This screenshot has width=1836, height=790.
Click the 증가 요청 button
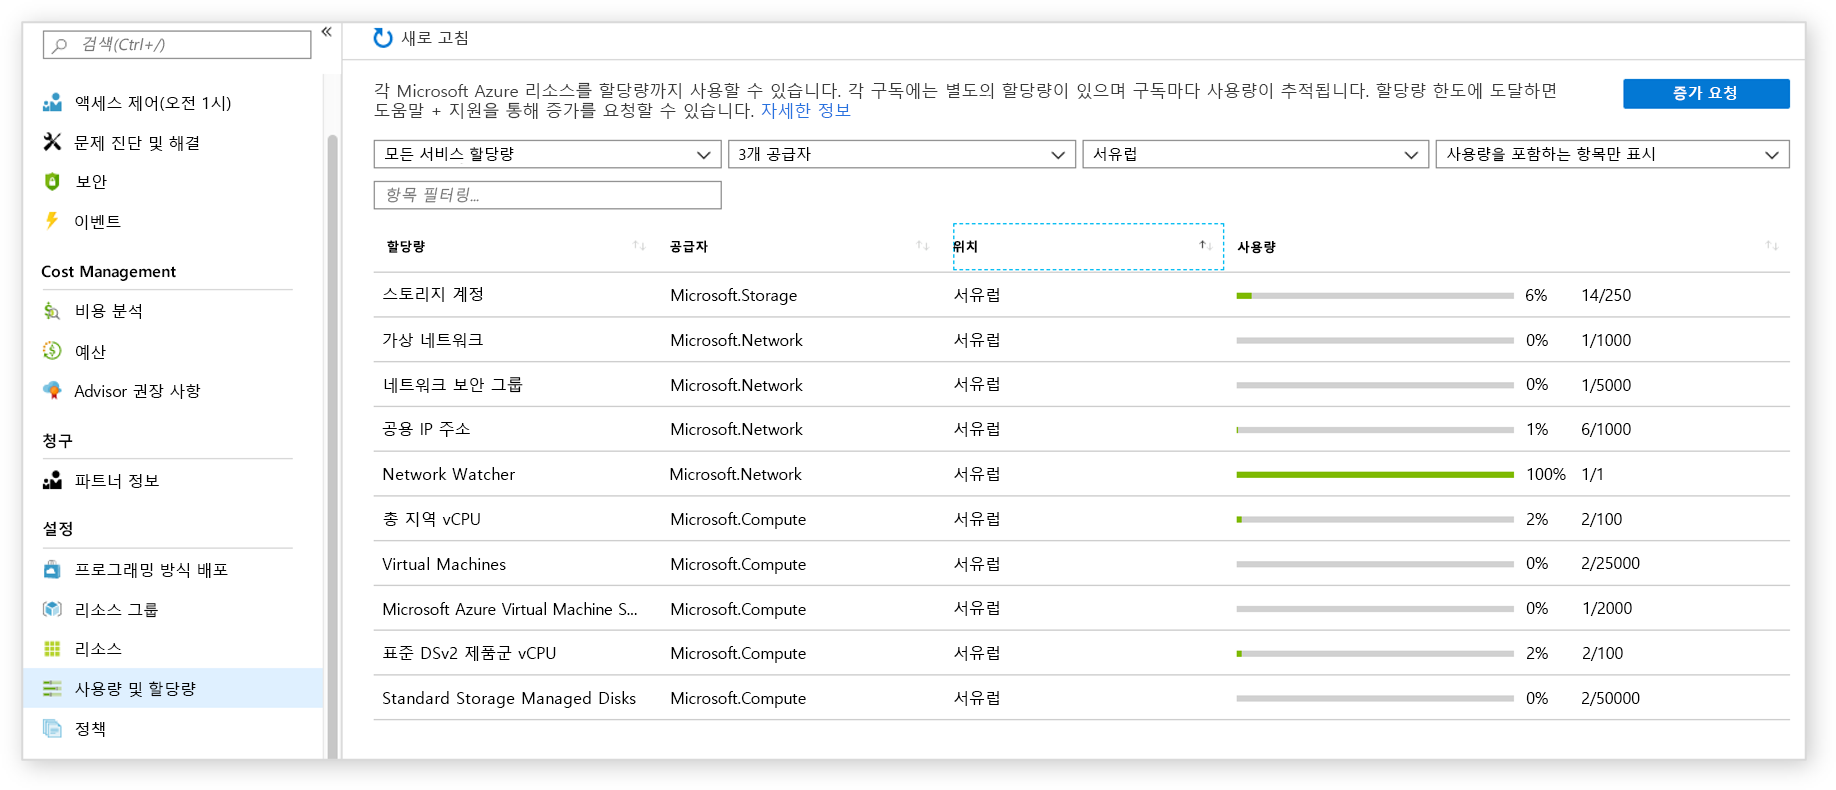(1706, 93)
